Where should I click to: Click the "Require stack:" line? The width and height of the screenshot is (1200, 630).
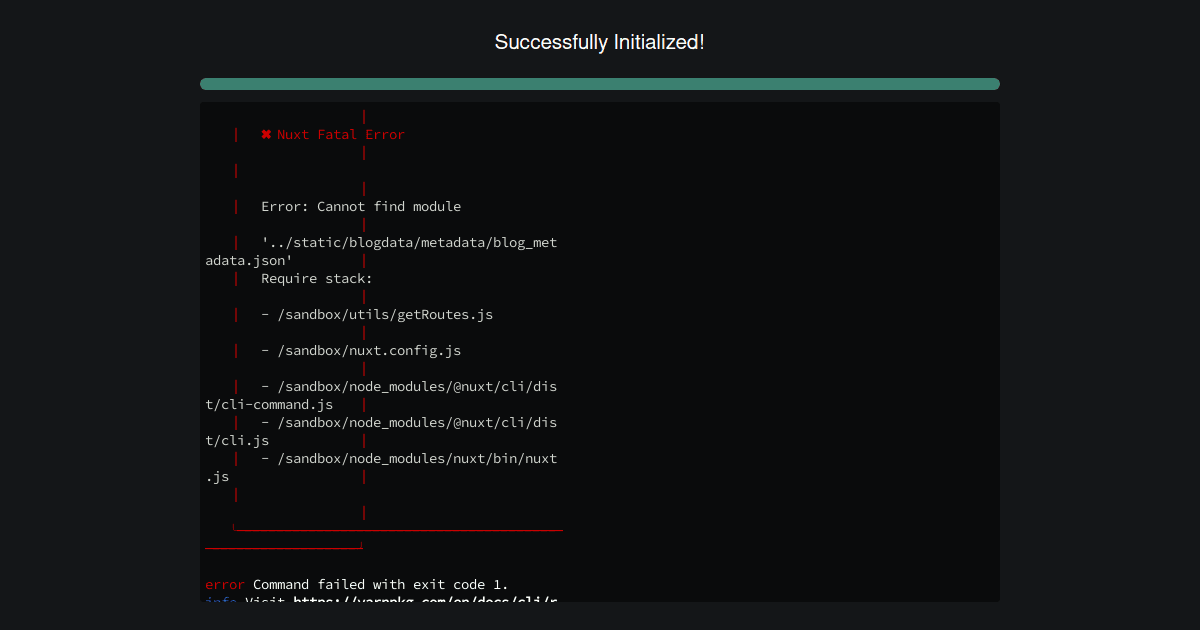pyautogui.click(x=317, y=279)
